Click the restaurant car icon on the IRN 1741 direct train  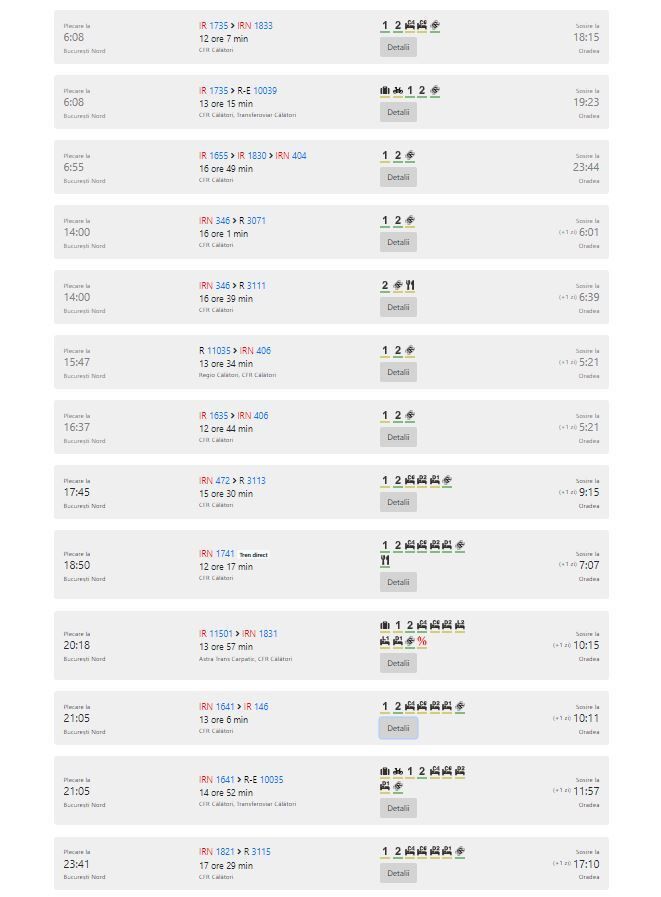coord(385,561)
